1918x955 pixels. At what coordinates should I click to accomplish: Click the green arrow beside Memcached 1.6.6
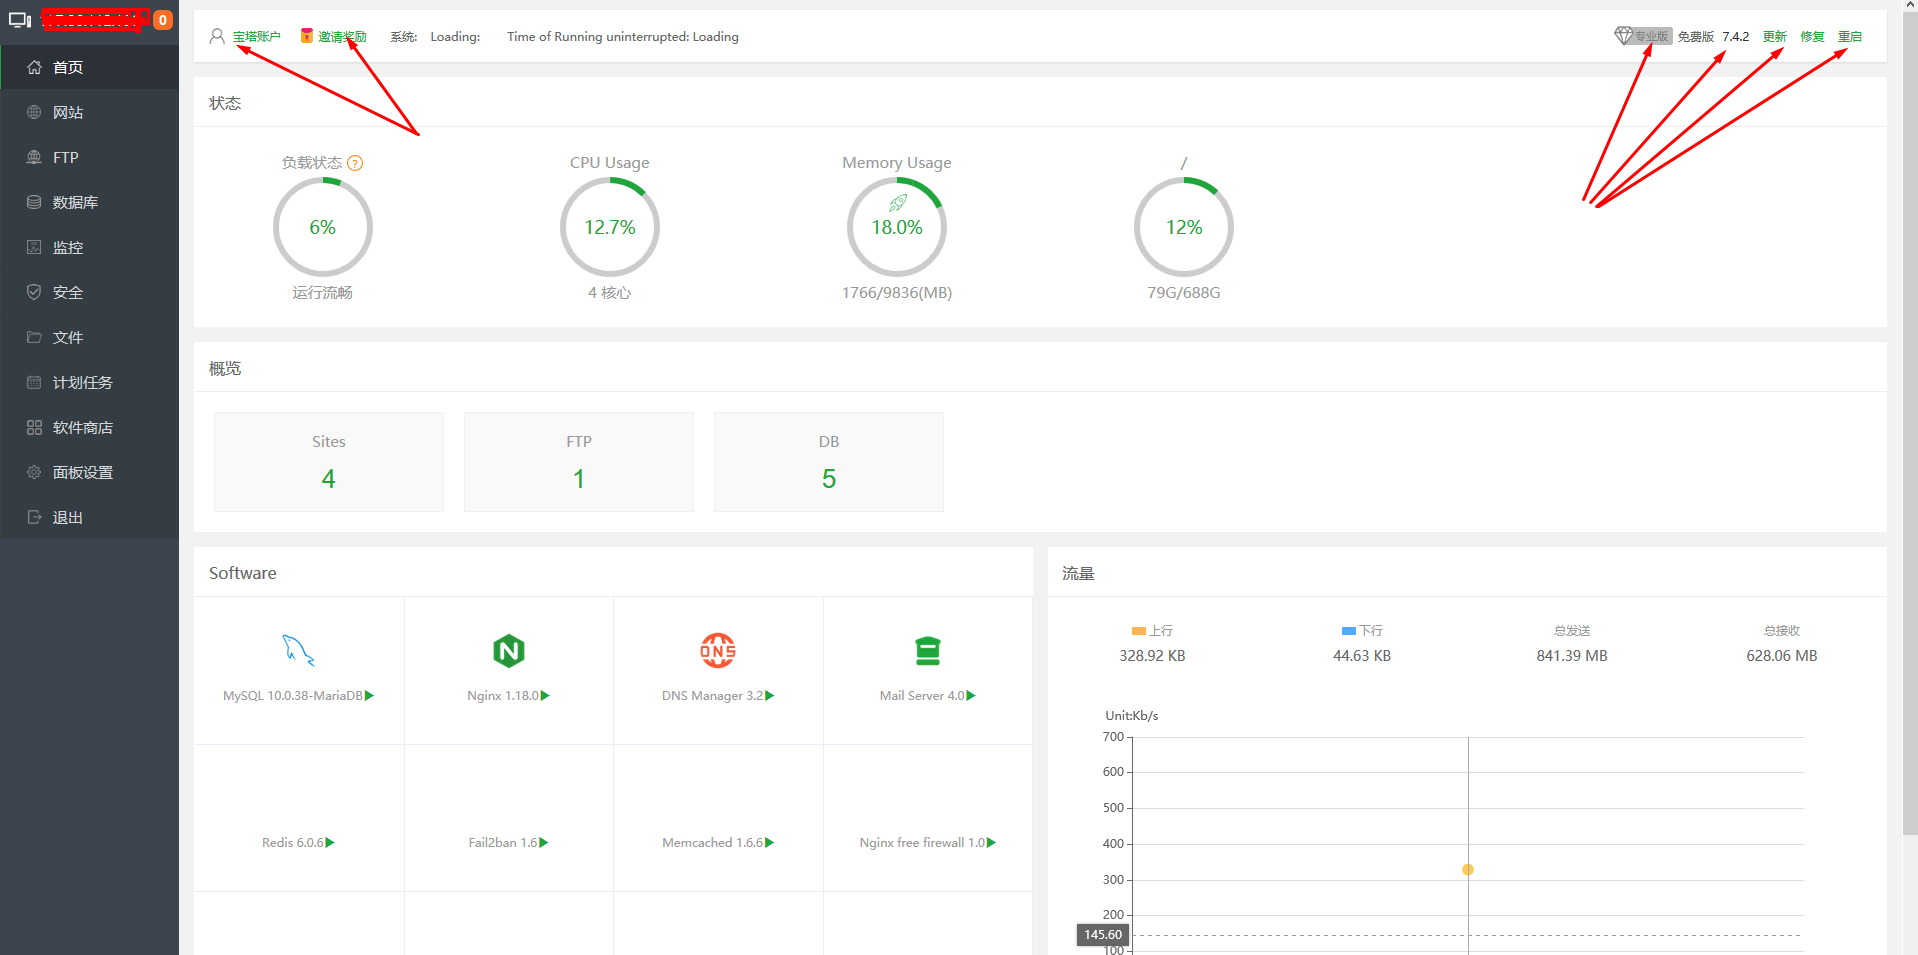[770, 843]
